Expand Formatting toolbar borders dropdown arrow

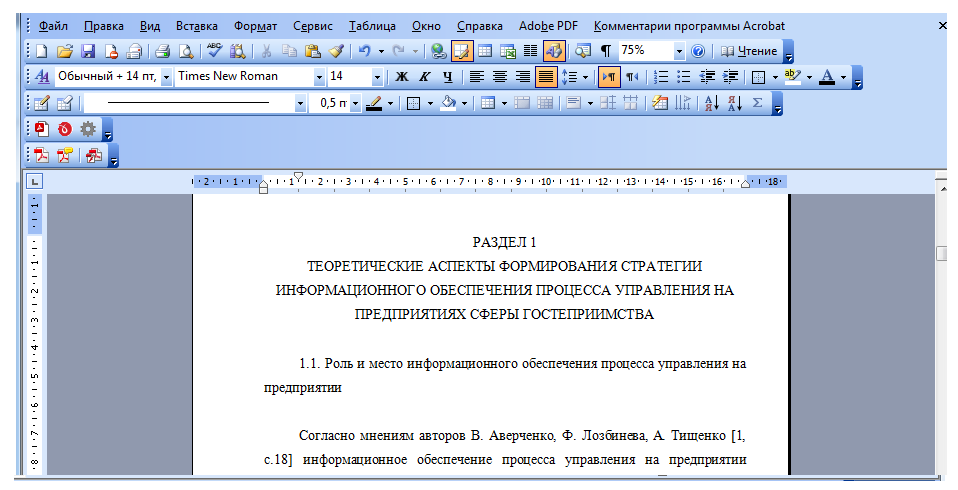775,77
